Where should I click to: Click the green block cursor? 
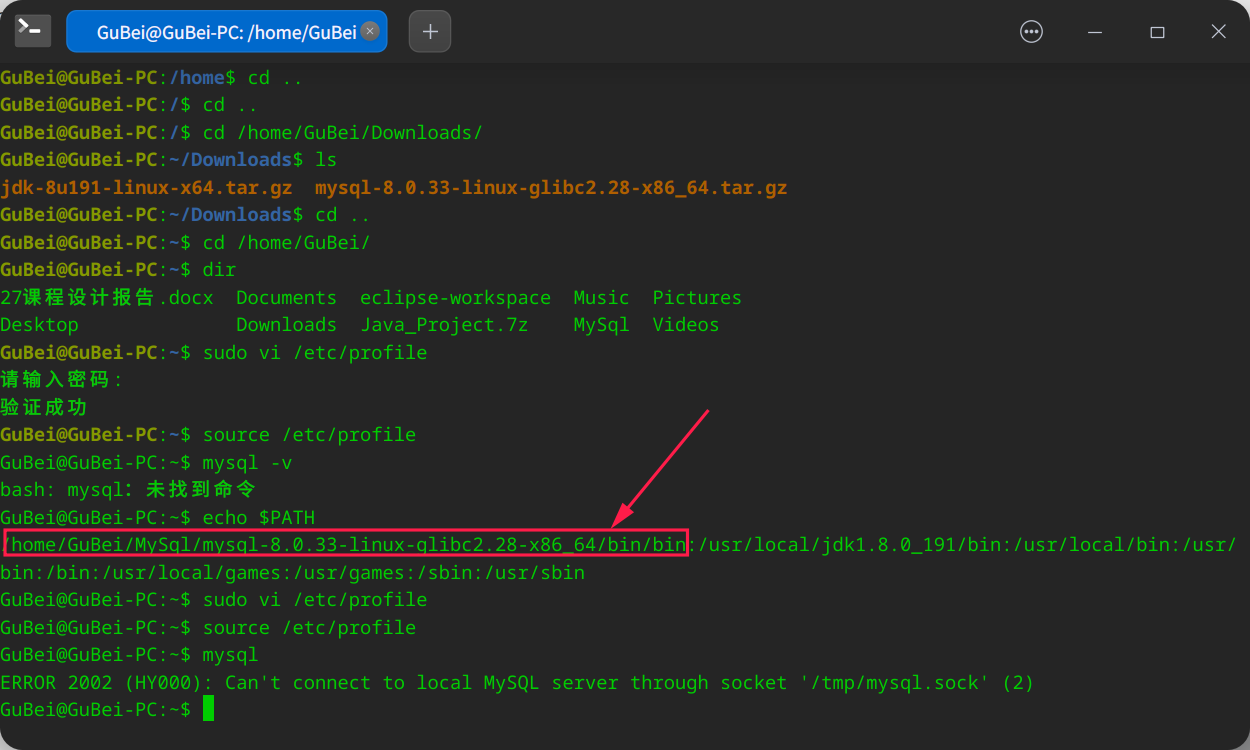tap(208, 709)
